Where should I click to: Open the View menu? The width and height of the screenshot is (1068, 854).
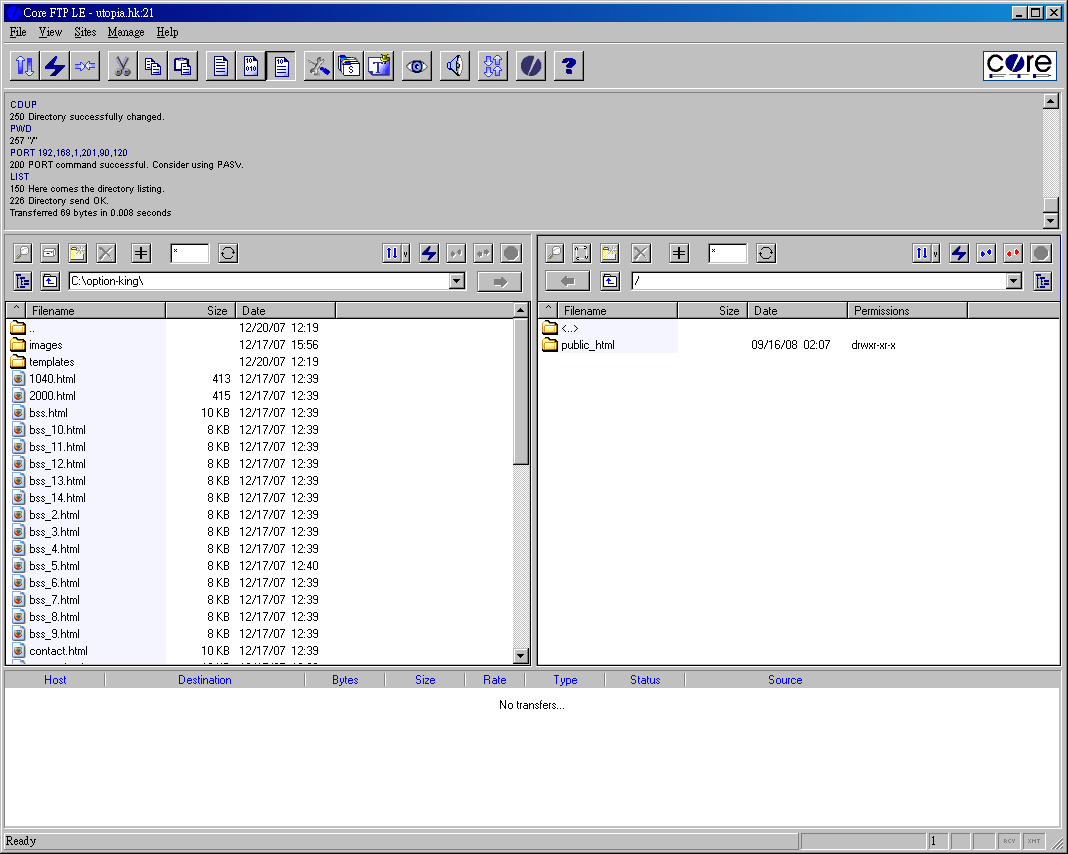pos(50,32)
